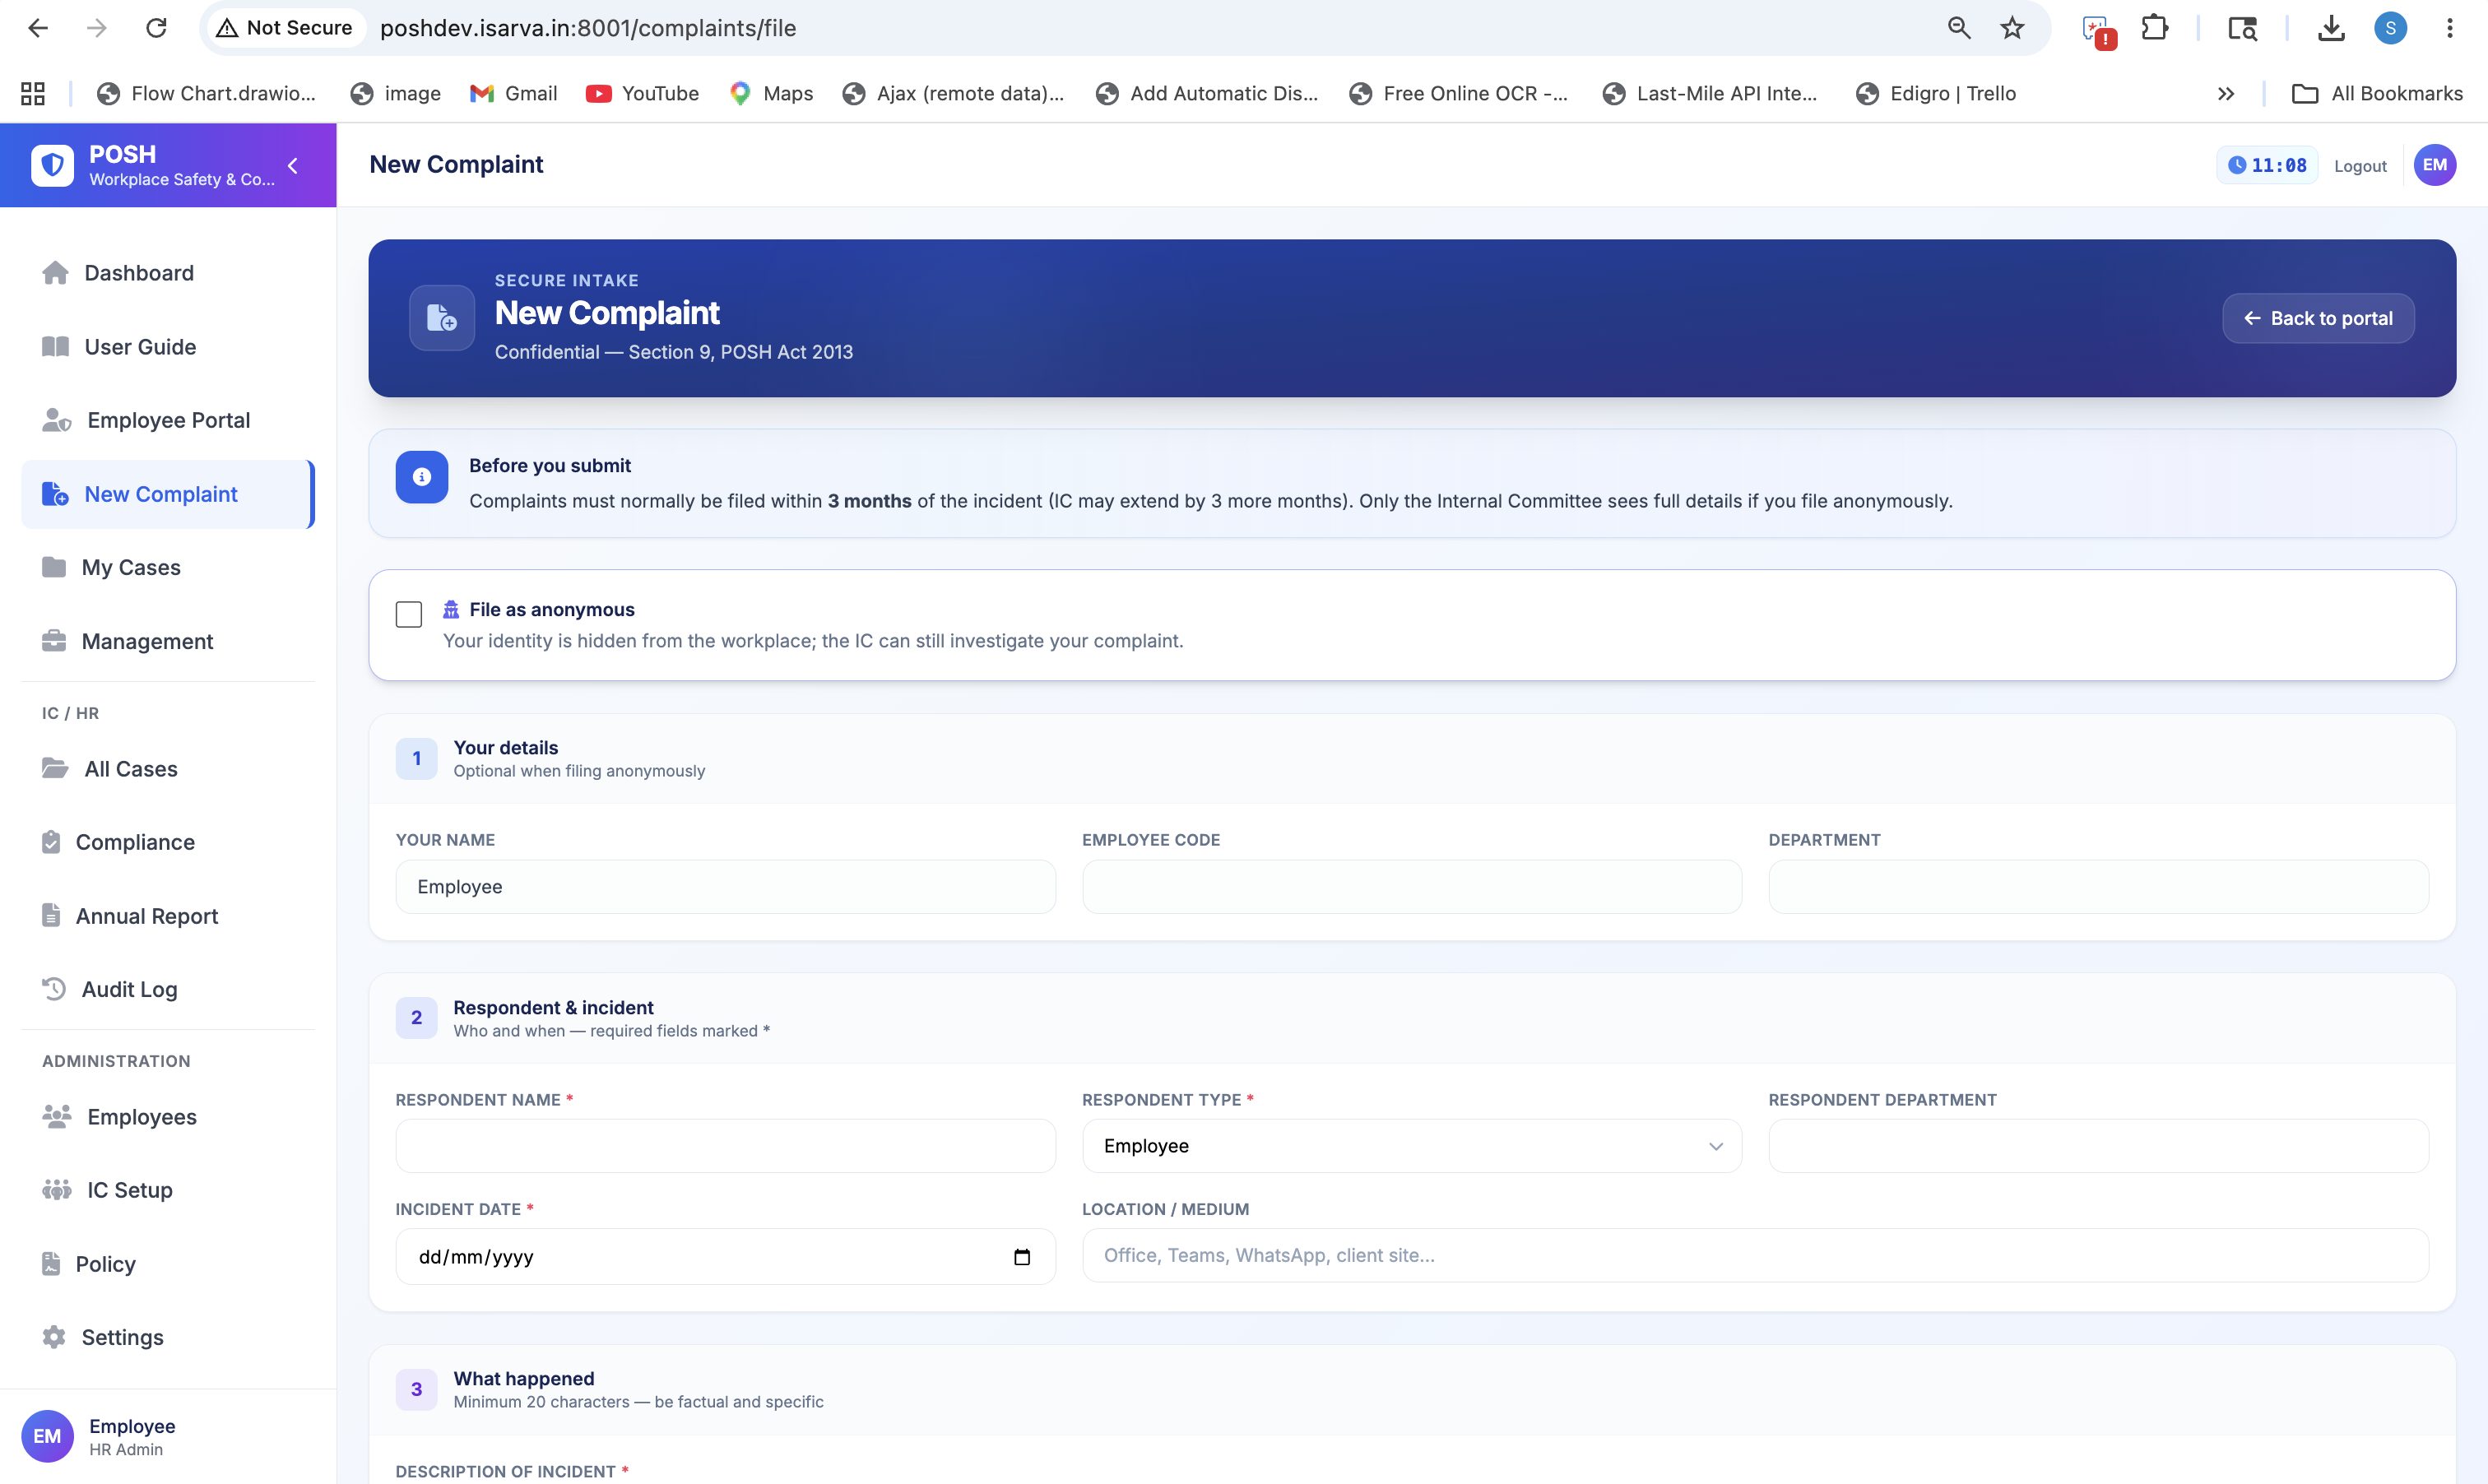Open the Flow Chart.drawio bookmark

[x=206, y=93]
